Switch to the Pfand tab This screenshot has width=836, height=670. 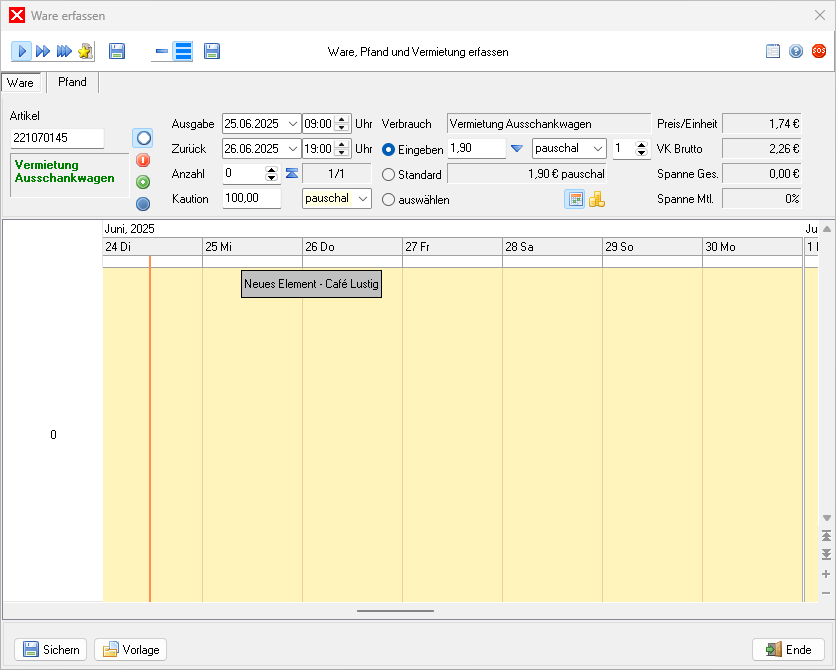click(x=72, y=83)
